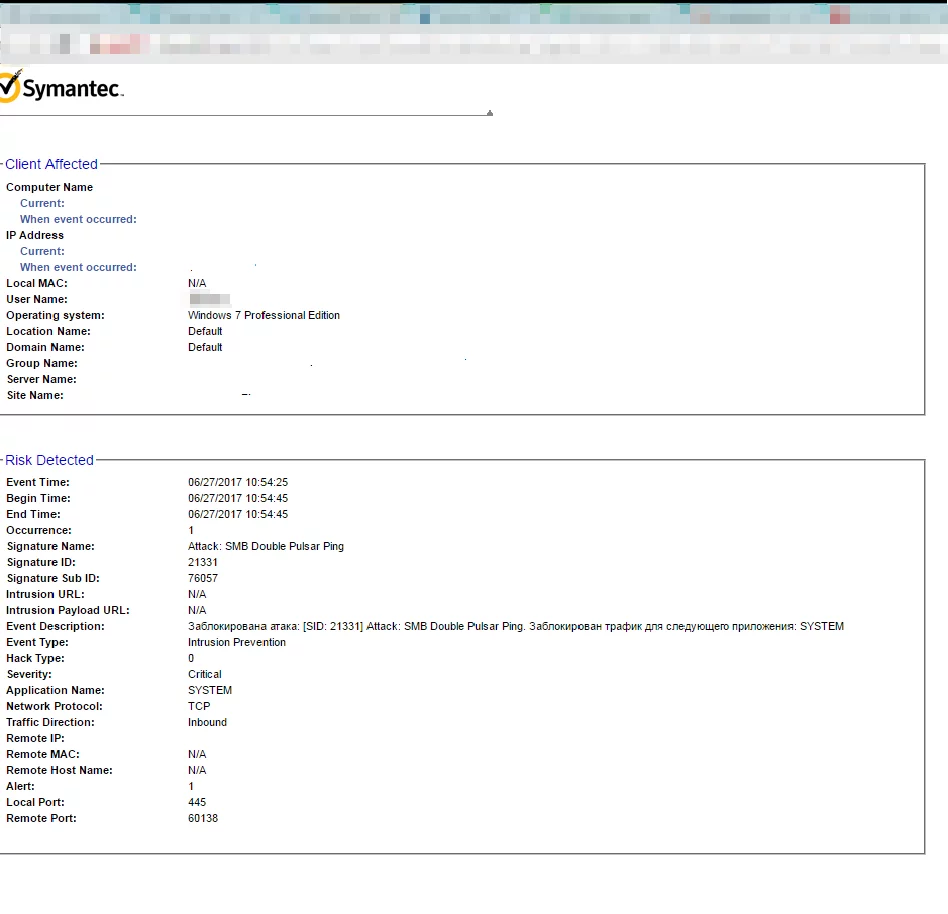
Task: Click the 'Begin Time:' label
Action: 39,498
